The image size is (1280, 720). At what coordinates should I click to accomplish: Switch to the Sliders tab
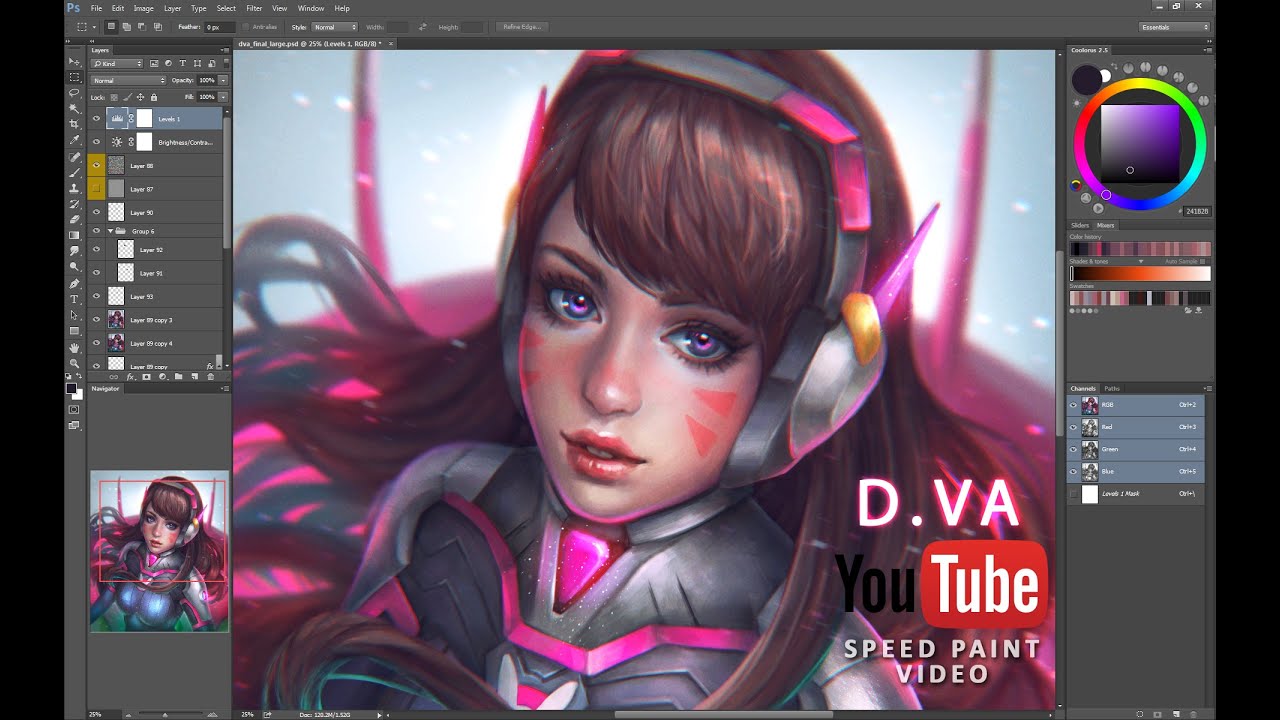coord(1080,225)
